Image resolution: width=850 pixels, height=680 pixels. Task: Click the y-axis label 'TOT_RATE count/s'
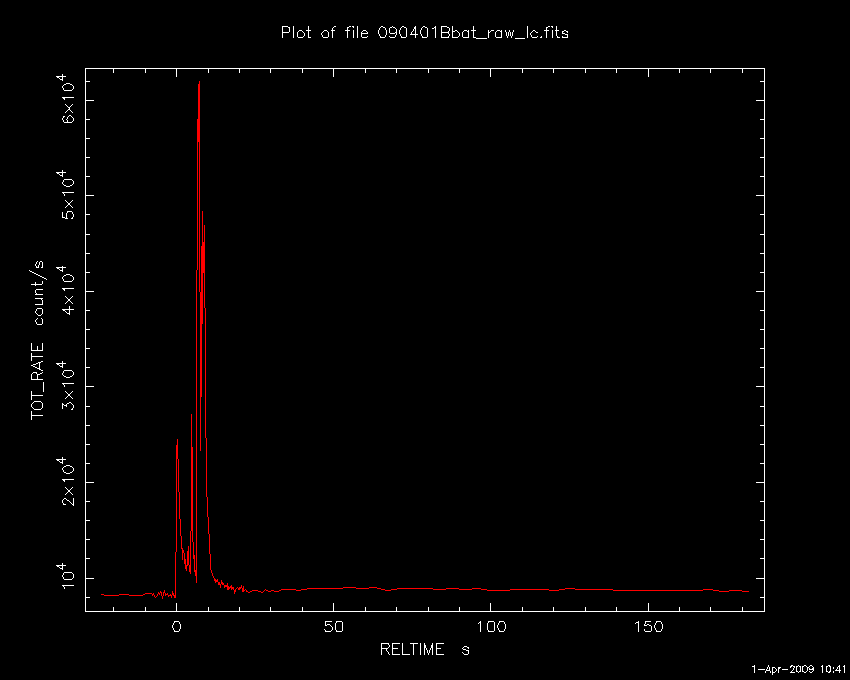(x=37, y=341)
